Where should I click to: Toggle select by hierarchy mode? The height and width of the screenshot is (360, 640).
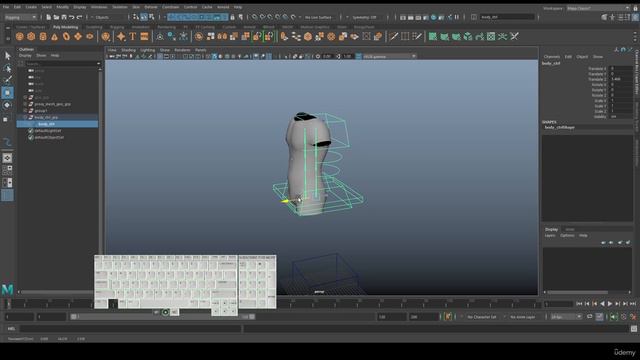point(136,17)
